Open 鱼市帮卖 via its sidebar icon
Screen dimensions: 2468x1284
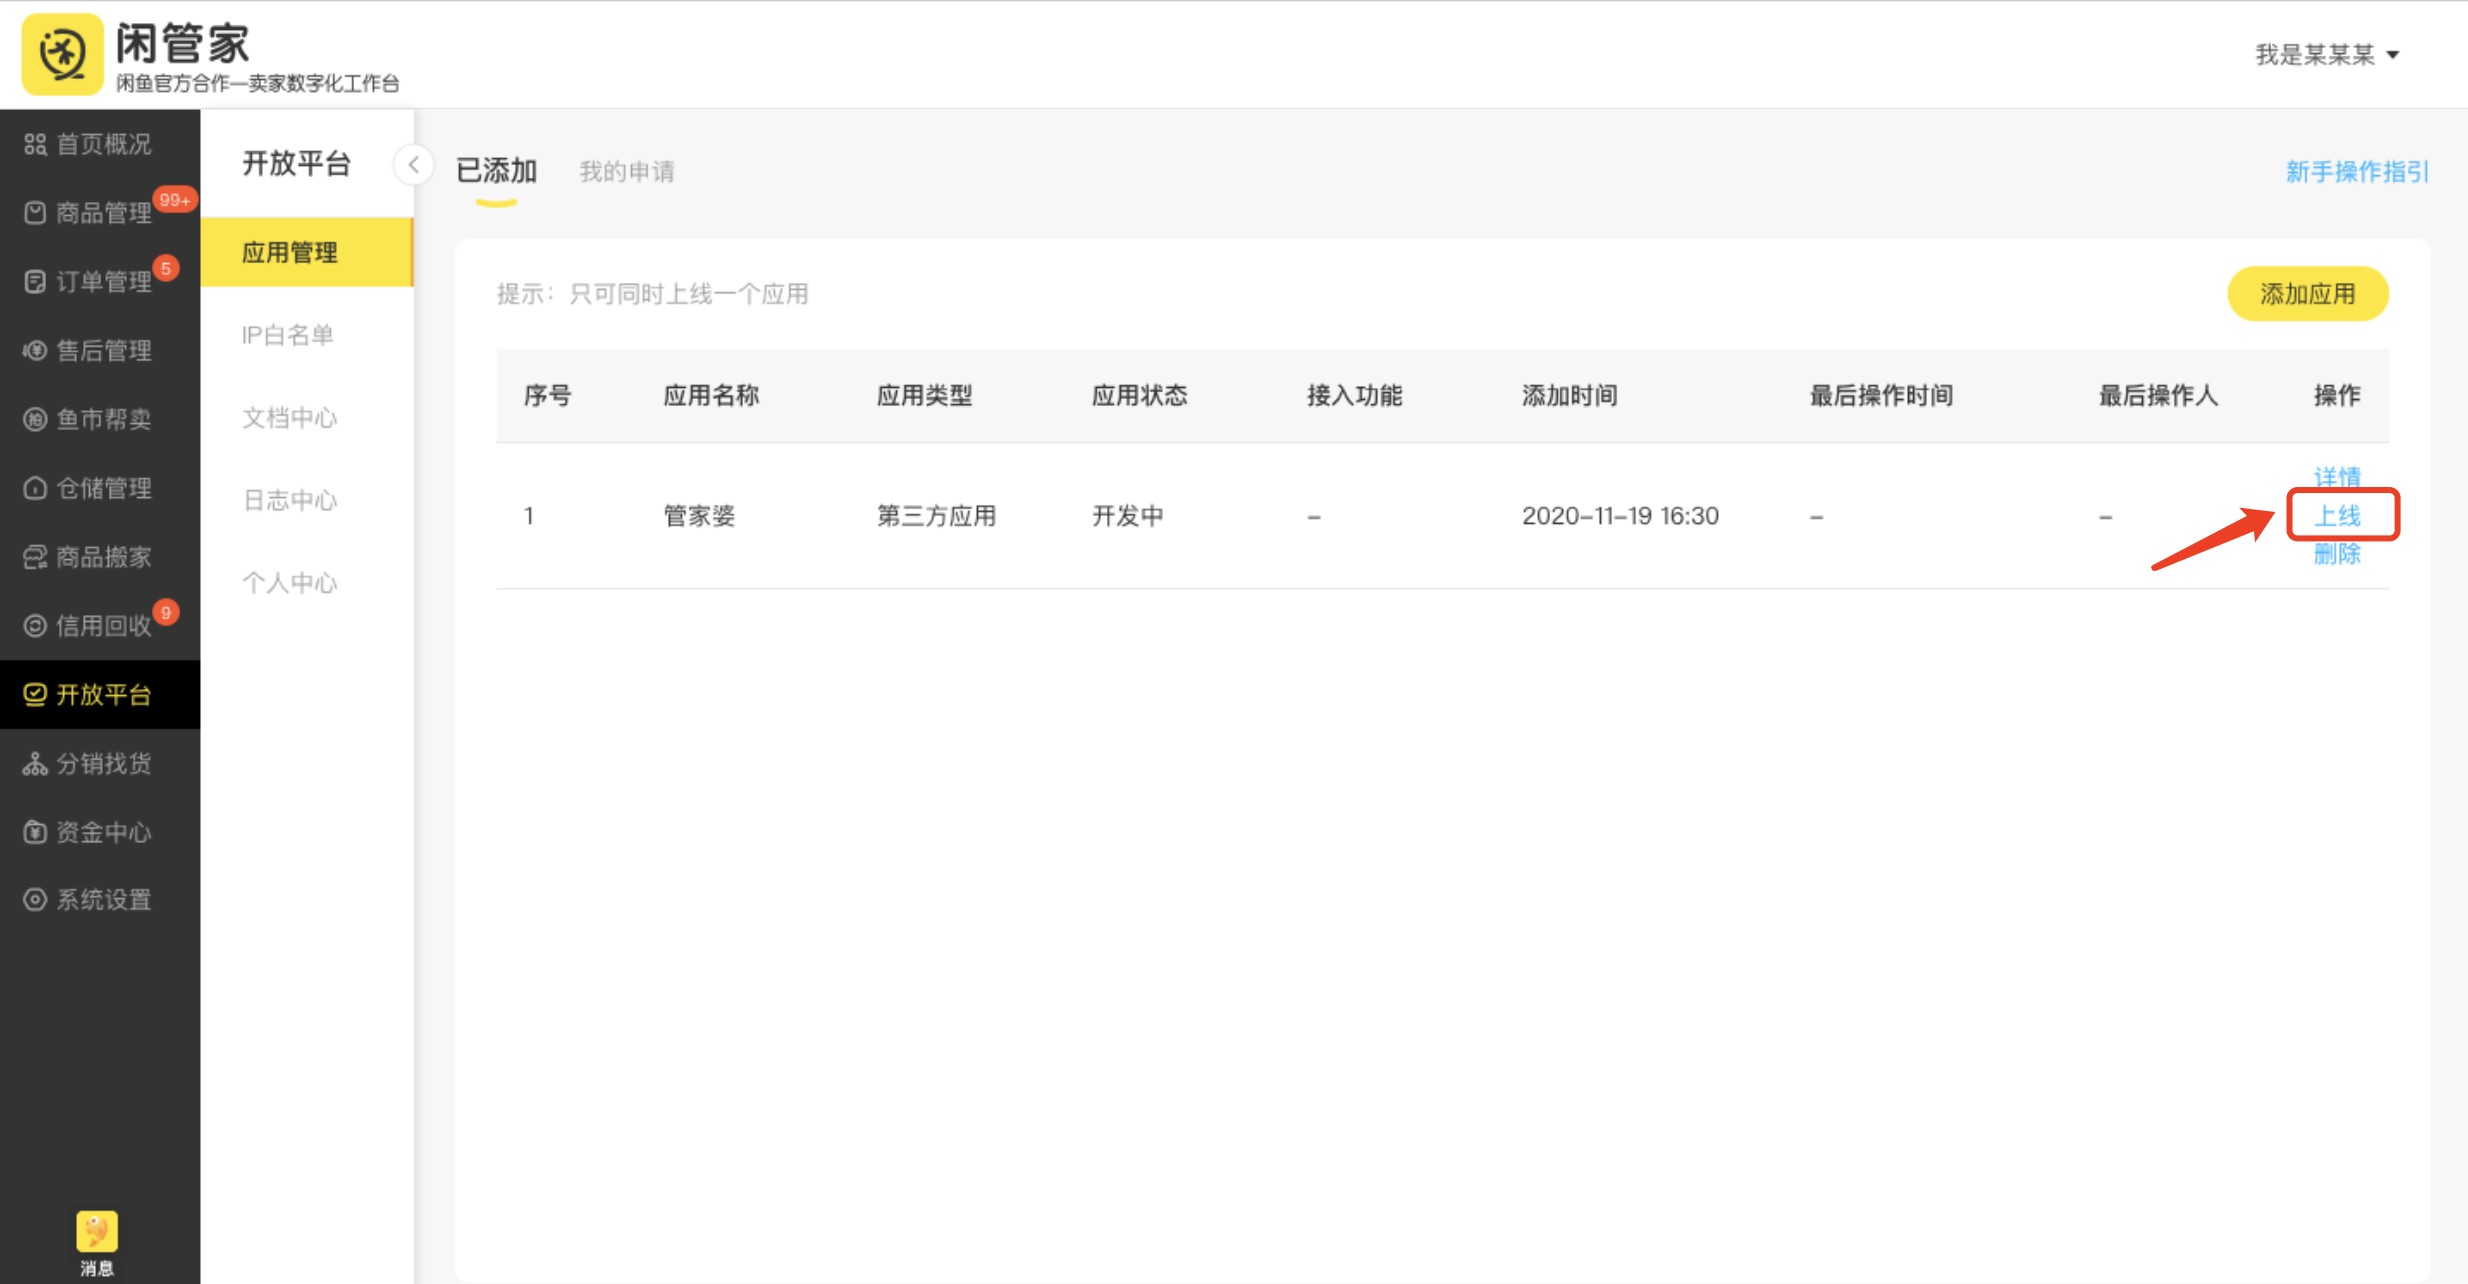35,419
